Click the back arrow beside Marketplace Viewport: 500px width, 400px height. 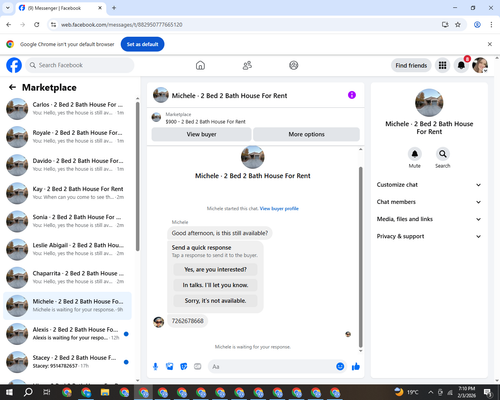12,87
